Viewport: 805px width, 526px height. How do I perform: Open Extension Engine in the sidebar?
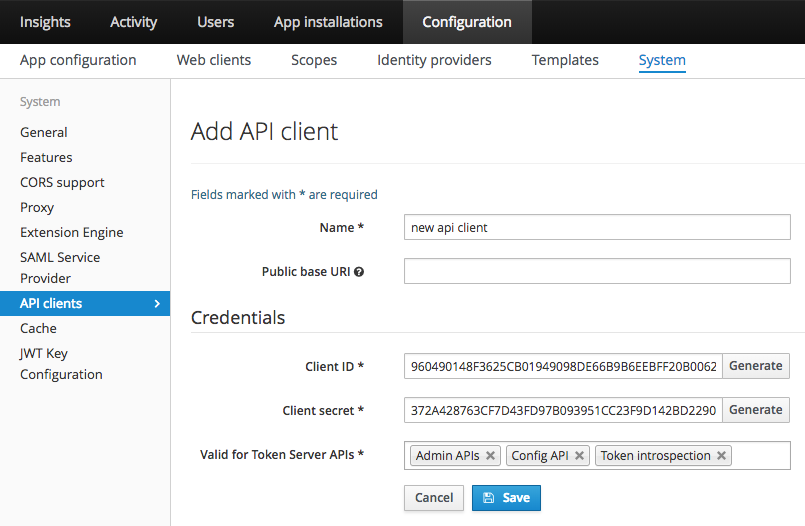click(72, 232)
